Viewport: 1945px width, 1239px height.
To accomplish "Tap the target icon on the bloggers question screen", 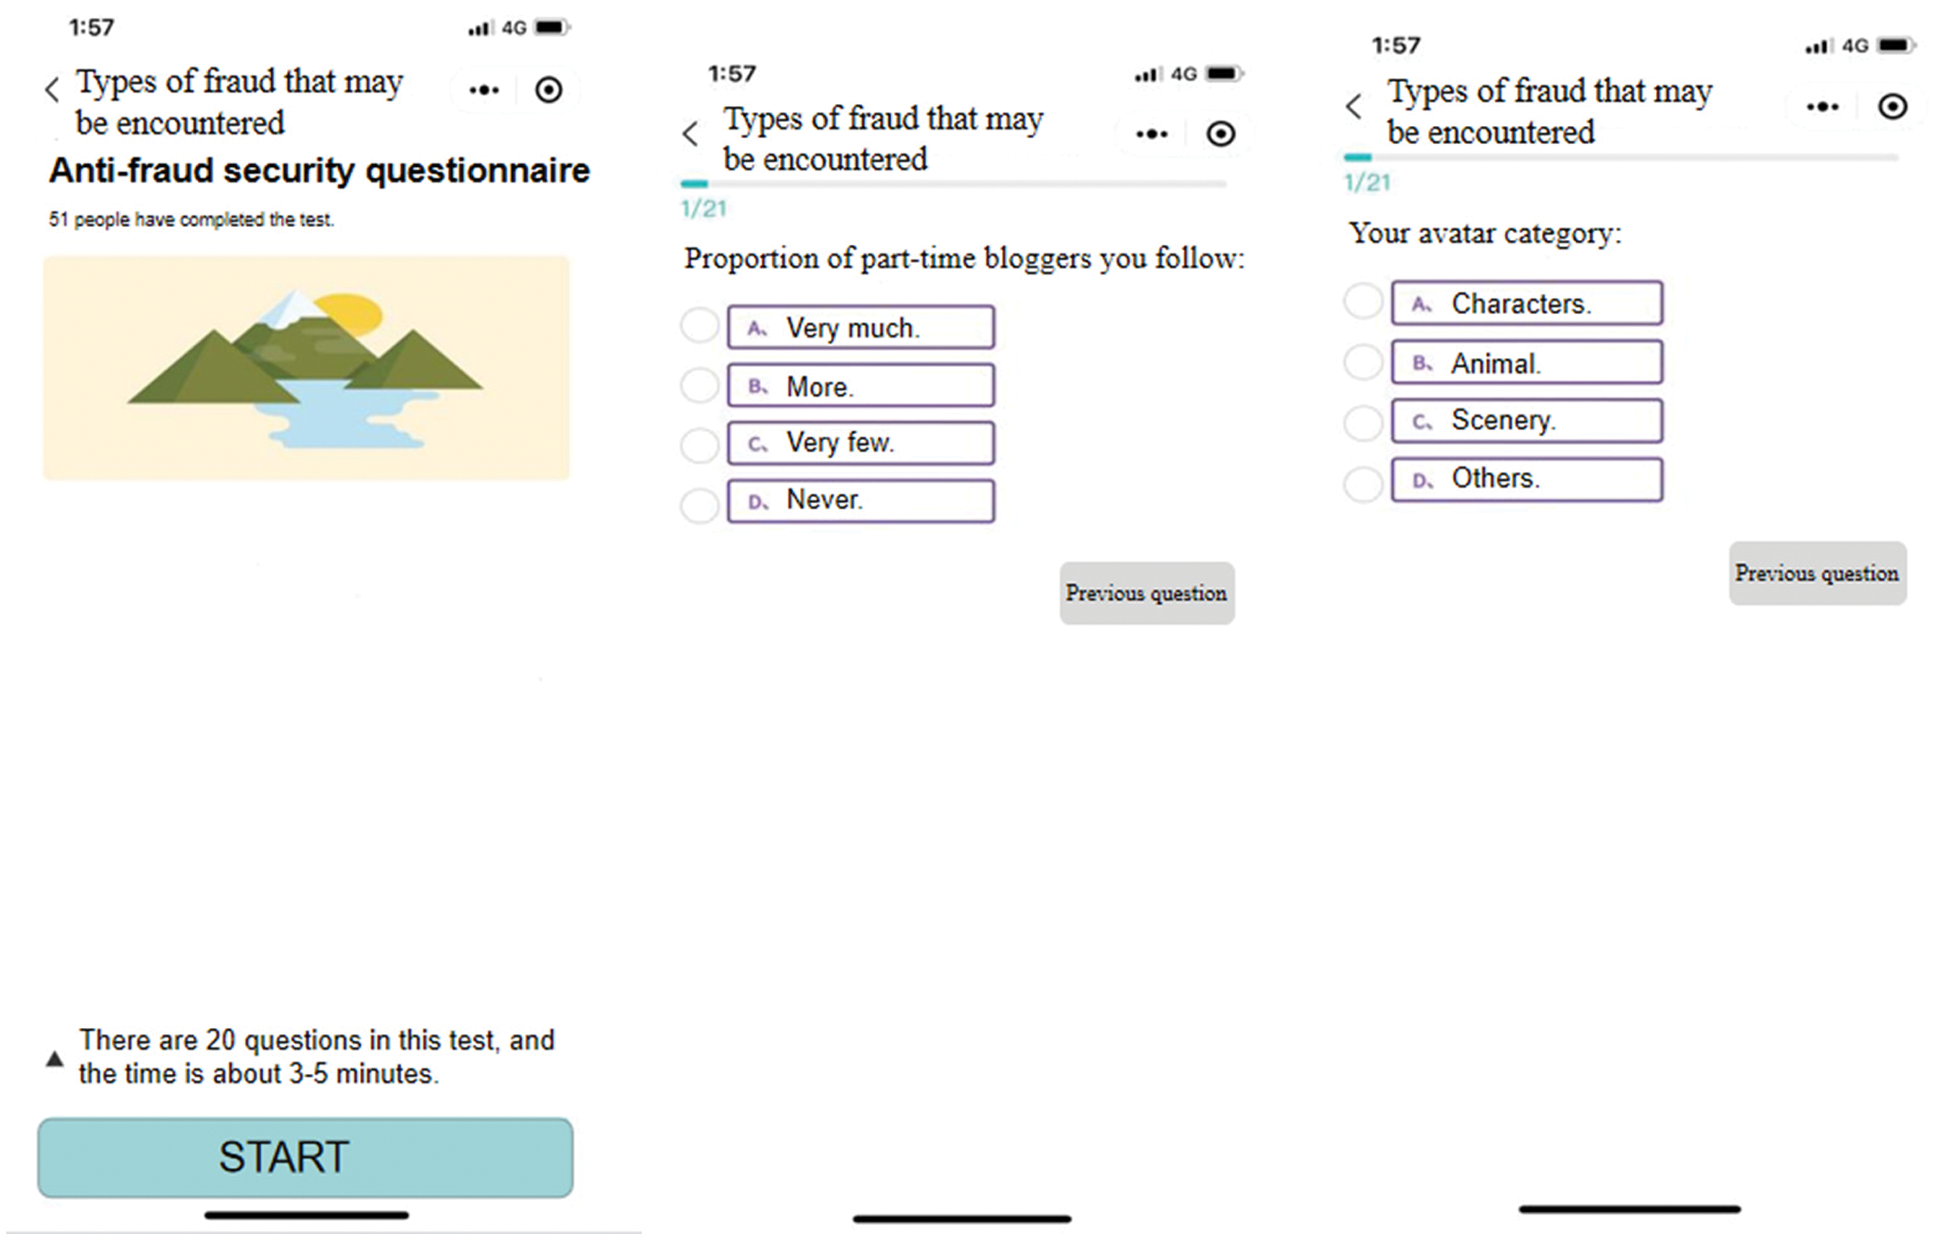I will pyautogui.click(x=1220, y=133).
